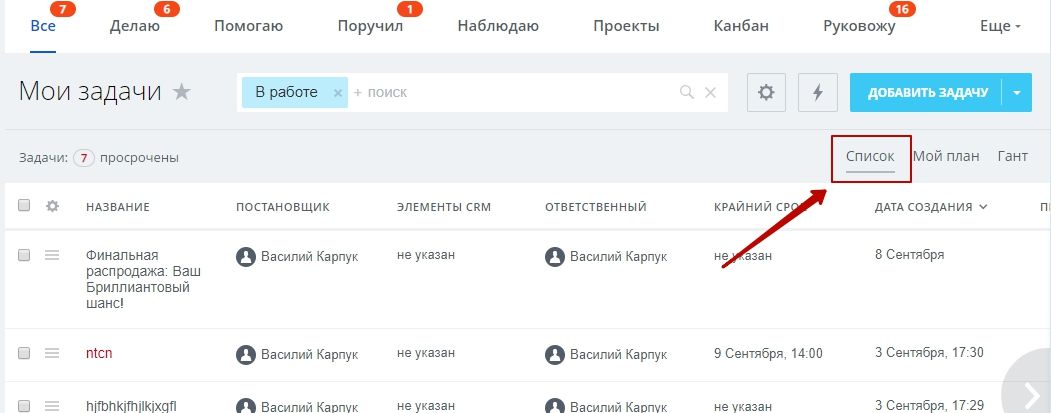
Task: Go to the Проекты tab
Action: click(627, 26)
